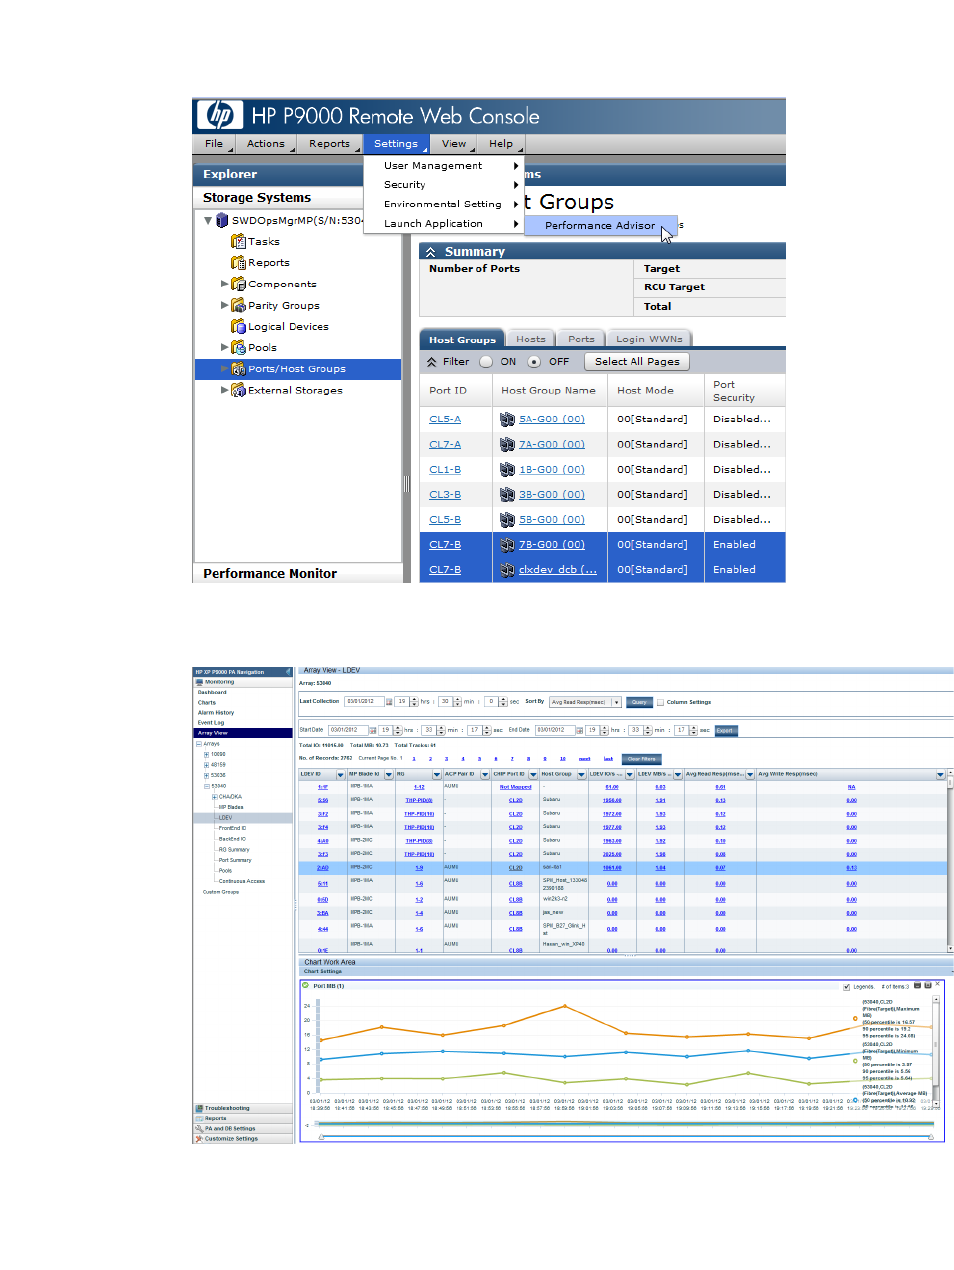Click the Export button

[x=726, y=730]
